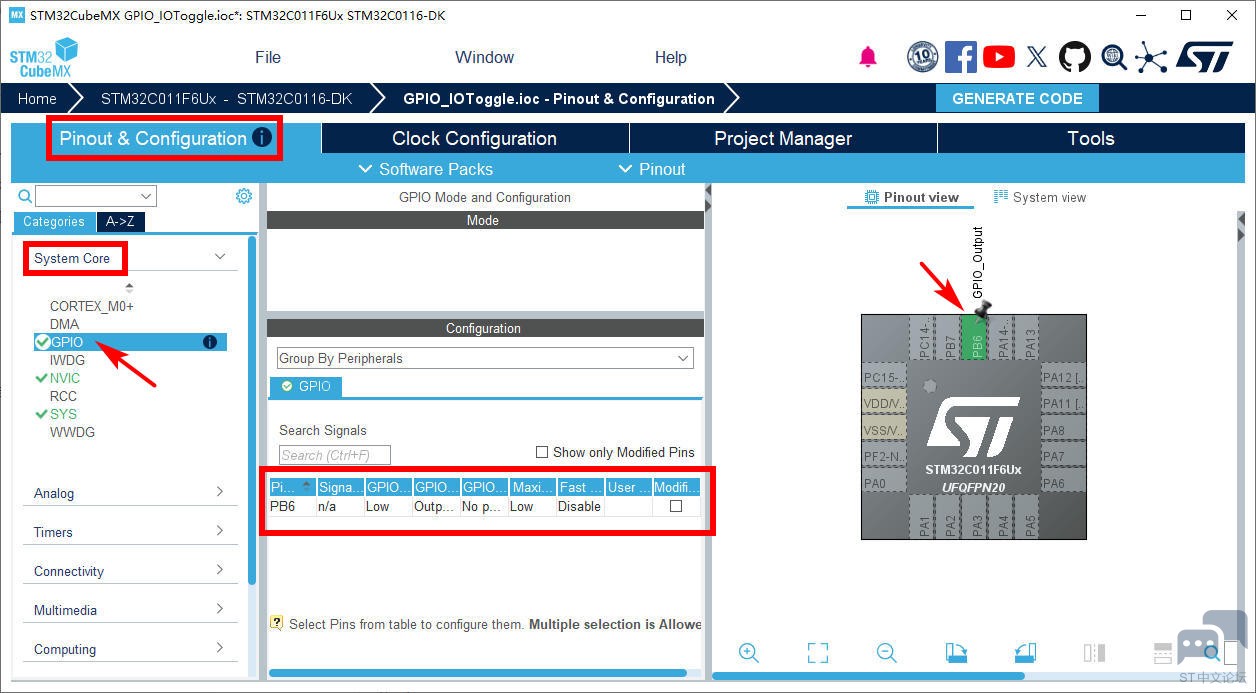
Task: Toggle Show only Modified Pins checkbox
Action: click(542, 452)
